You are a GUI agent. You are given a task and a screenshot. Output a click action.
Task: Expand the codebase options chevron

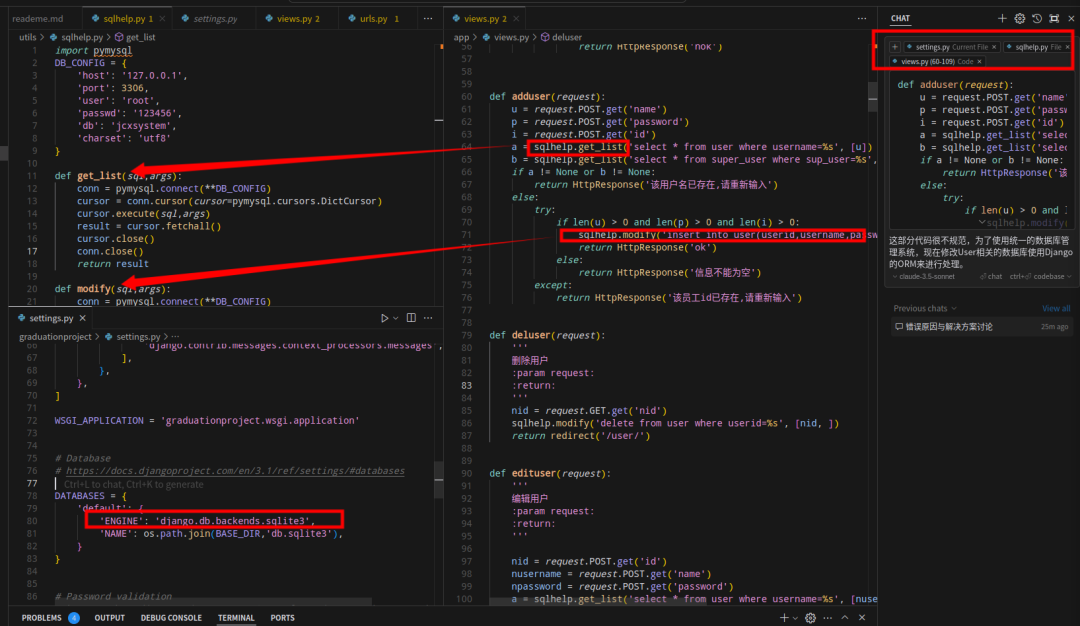tap(1069, 276)
